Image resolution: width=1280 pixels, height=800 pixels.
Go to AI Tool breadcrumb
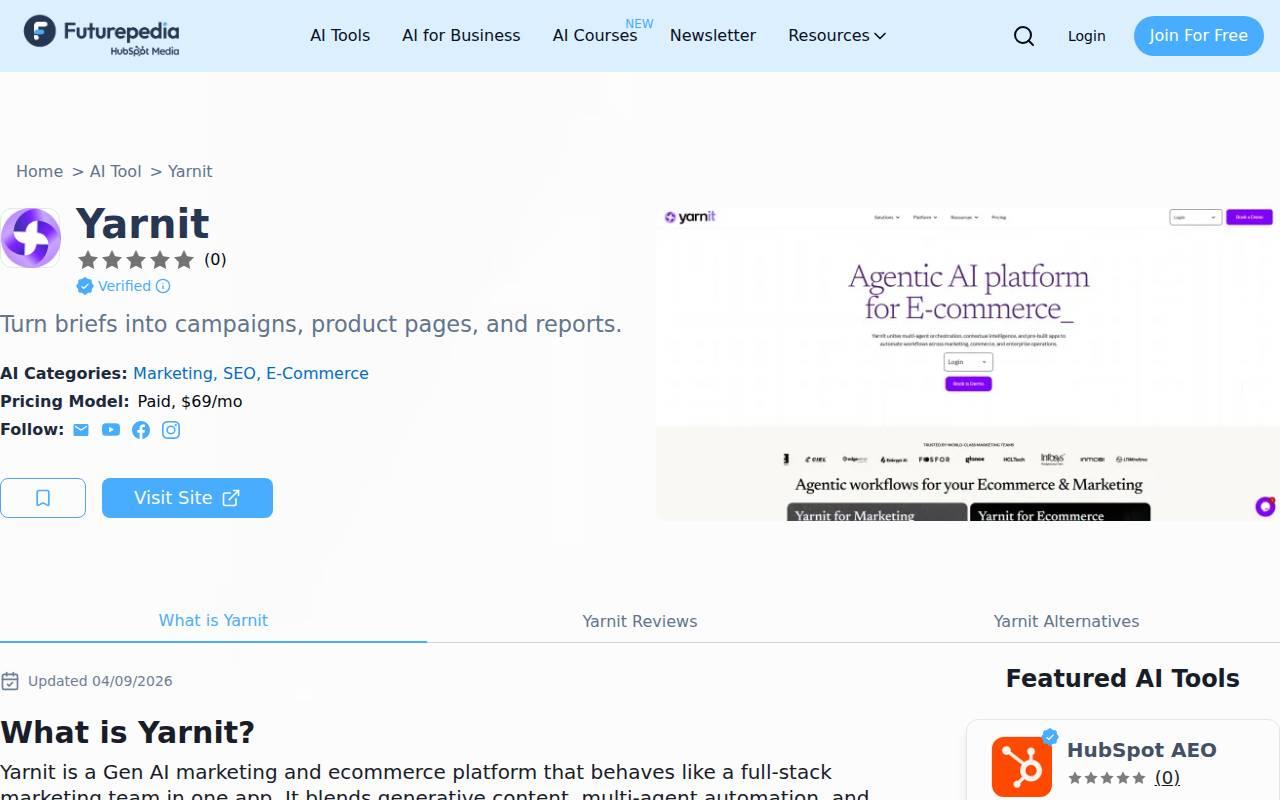tap(116, 171)
